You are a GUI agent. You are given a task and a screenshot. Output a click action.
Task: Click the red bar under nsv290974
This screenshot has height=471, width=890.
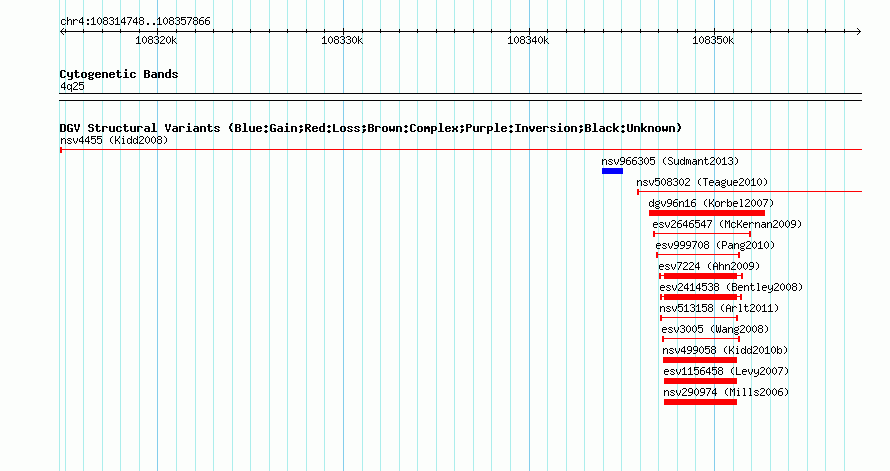point(700,402)
